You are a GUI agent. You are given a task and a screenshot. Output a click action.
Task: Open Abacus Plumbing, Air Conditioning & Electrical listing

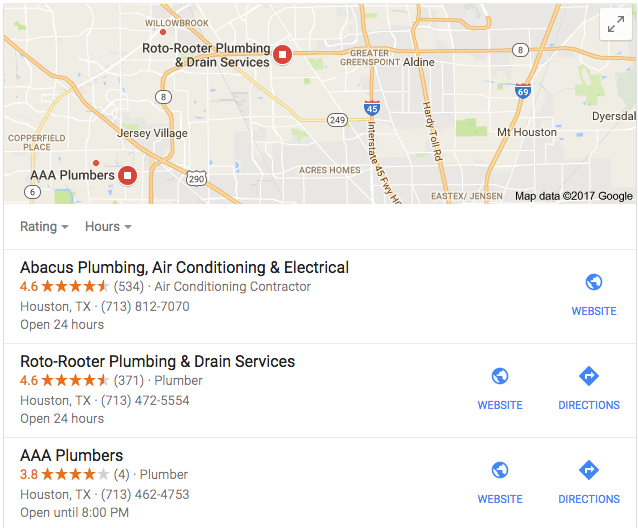[184, 268]
